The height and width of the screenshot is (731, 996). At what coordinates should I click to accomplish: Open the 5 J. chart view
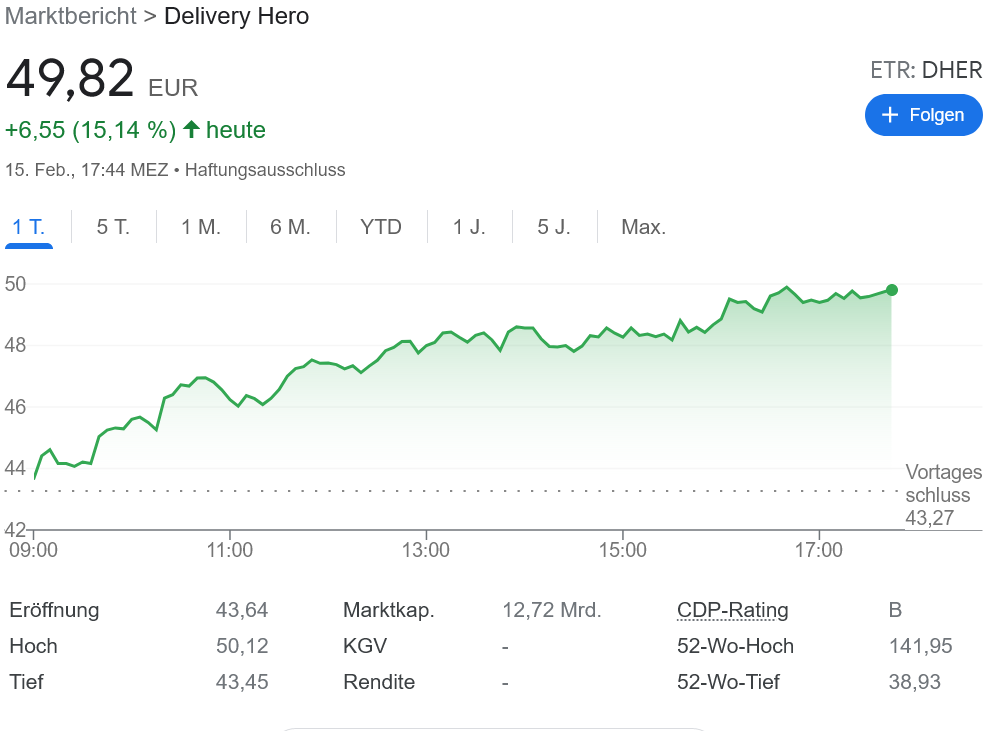(554, 227)
